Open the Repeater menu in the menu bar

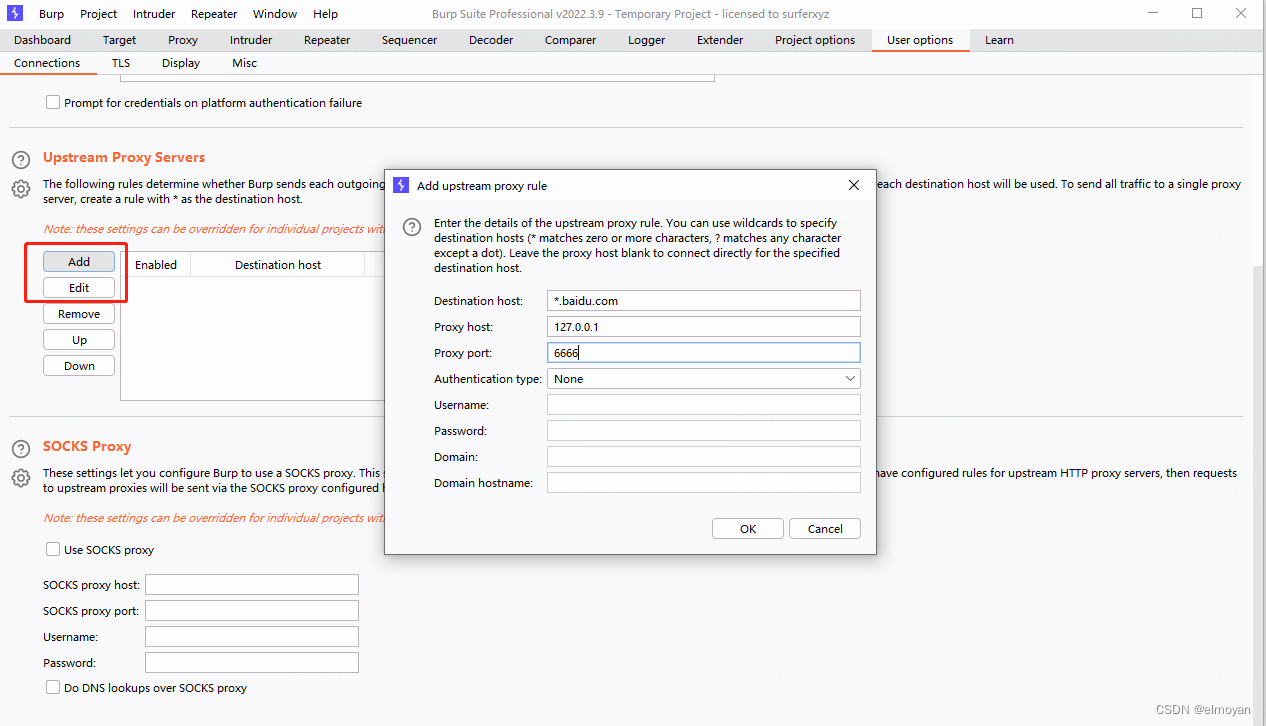coord(214,14)
